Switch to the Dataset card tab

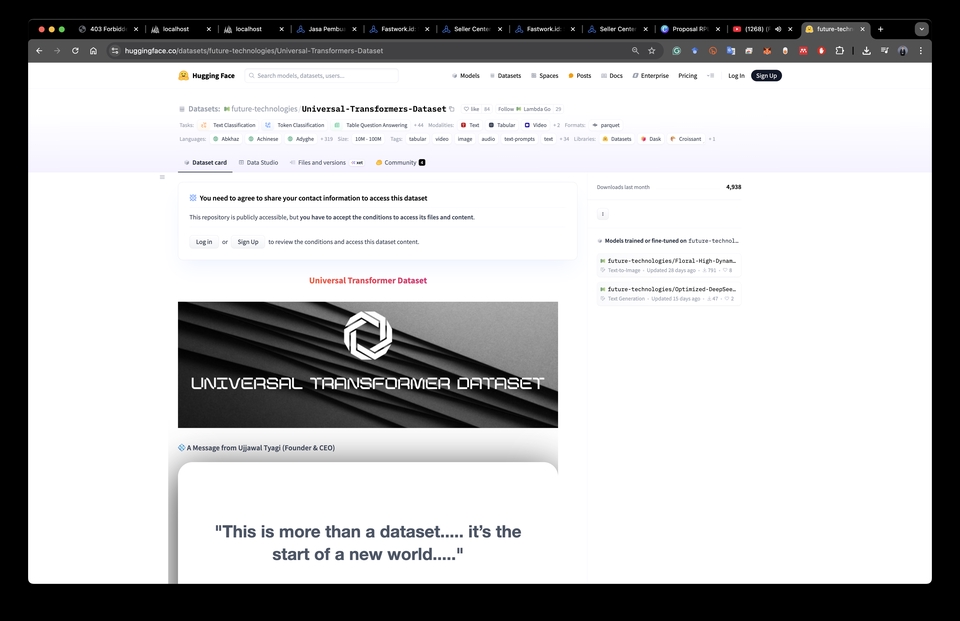[205, 162]
